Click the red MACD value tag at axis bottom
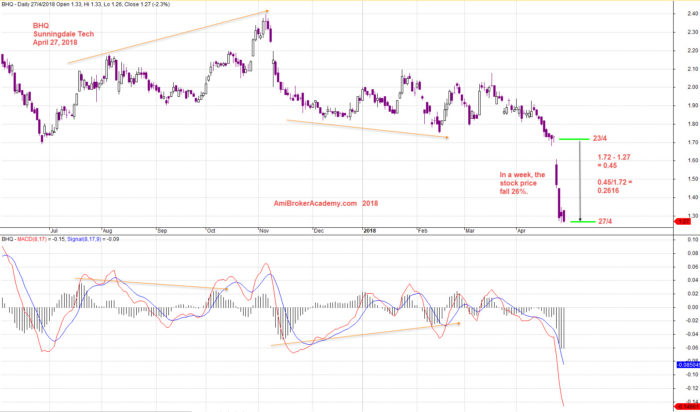 coord(688,406)
